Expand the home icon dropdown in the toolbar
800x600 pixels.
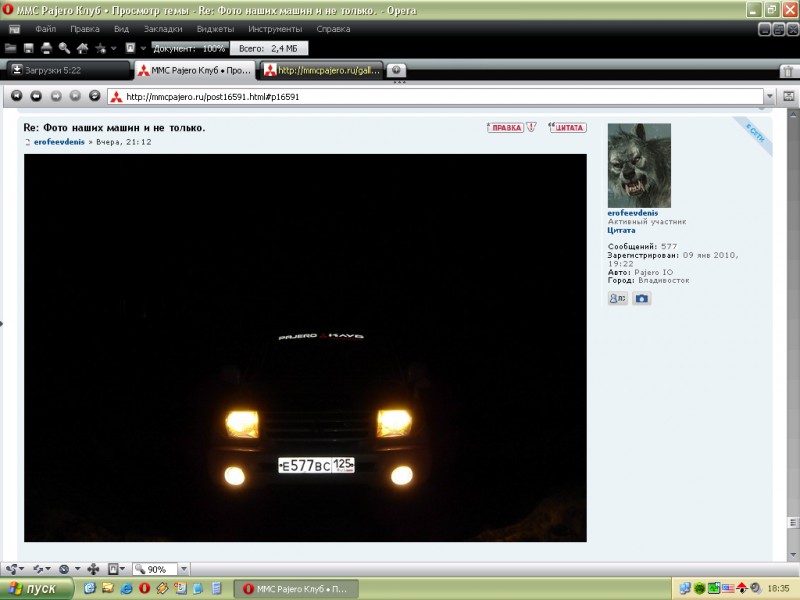coord(114,48)
